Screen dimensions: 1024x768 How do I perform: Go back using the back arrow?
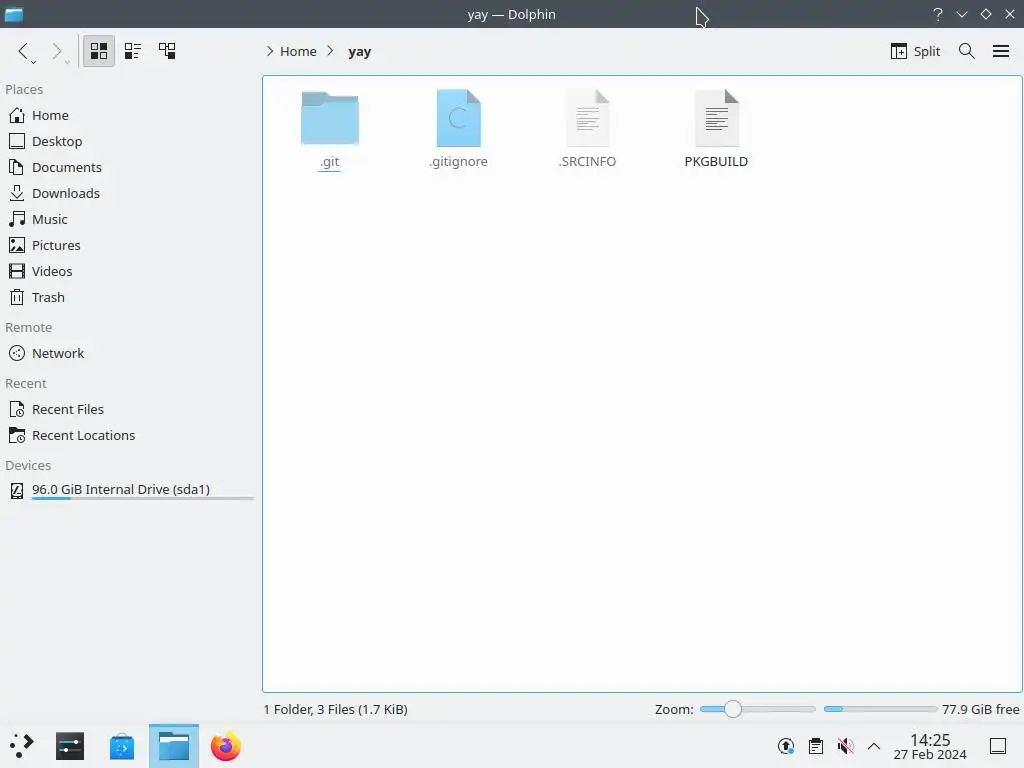tap(24, 51)
